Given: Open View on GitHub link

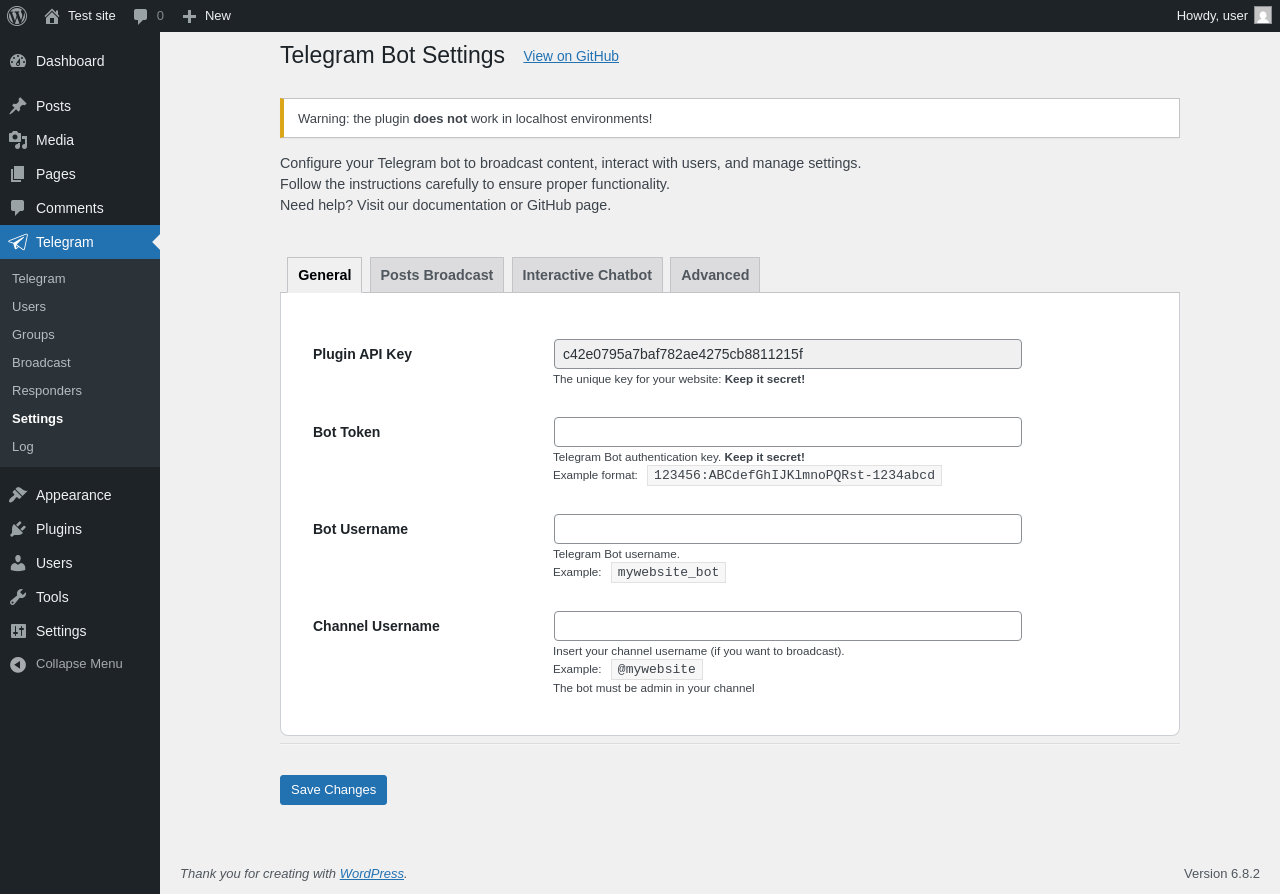Looking at the screenshot, I should [571, 56].
